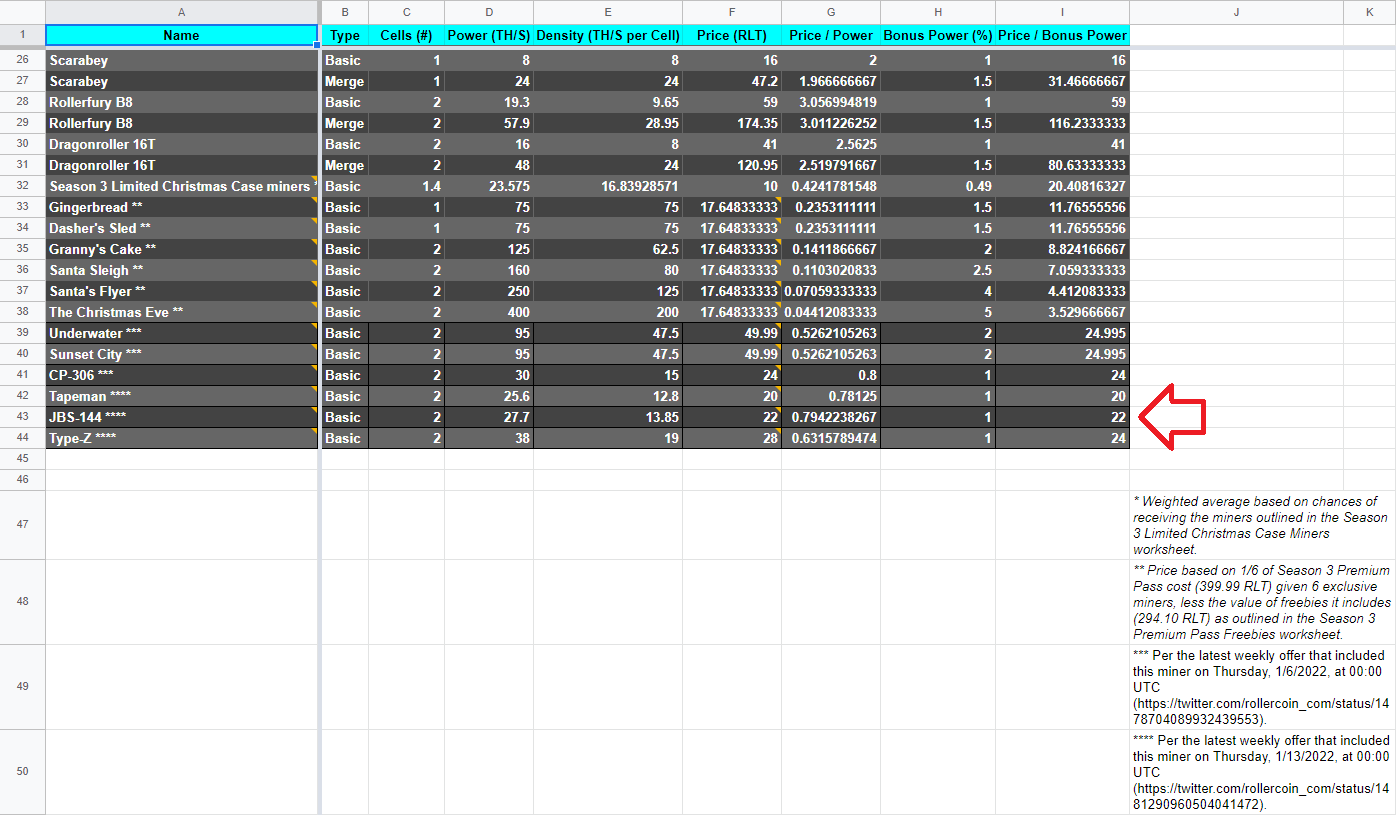Click the 2.519791667 price/power cell
This screenshot has width=1396, height=815.
coord(831,165)
